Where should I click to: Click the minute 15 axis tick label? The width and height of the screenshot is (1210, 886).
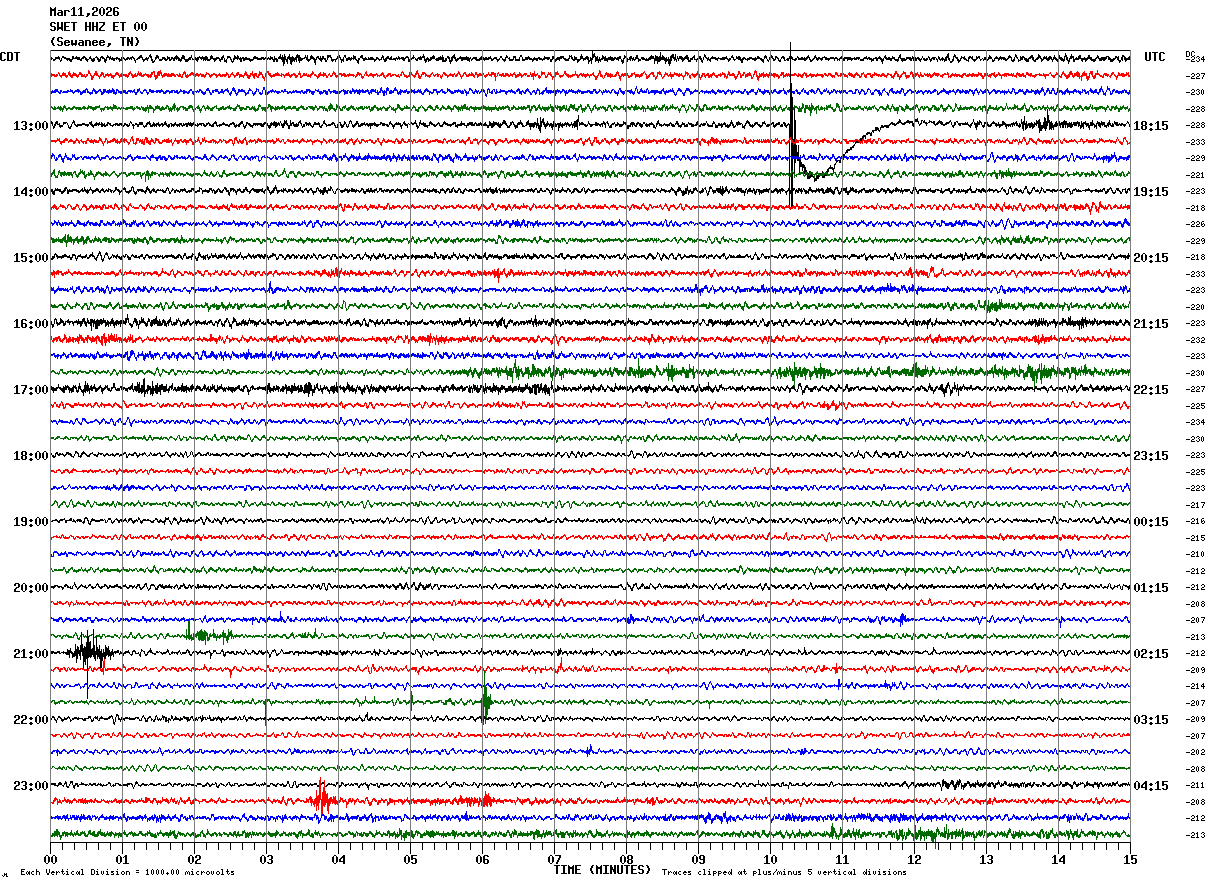point(1130,860)
